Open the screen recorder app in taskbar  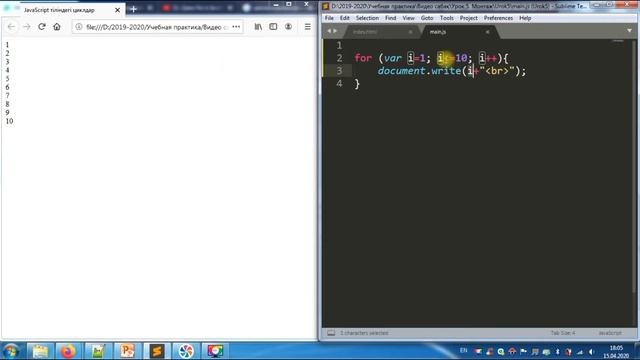215,351
